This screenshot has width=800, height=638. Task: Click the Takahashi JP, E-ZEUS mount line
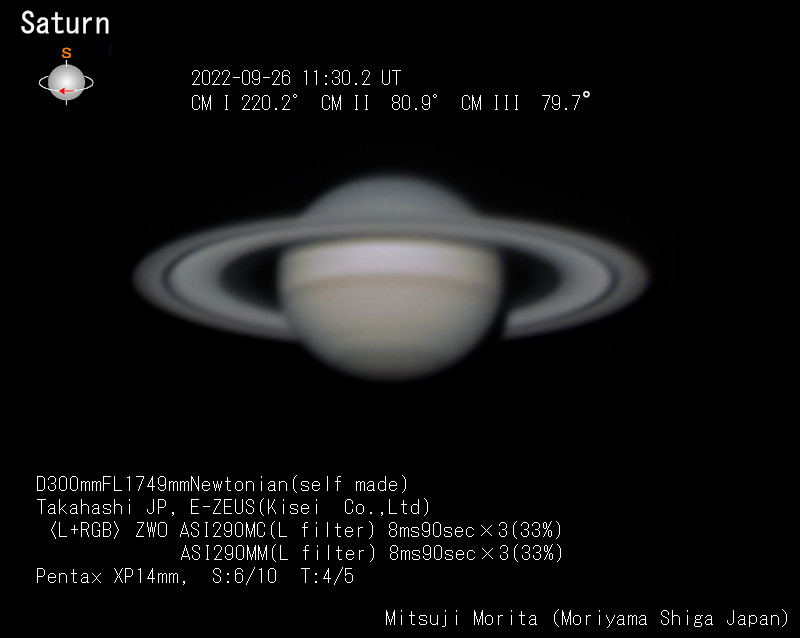[233, 507]
